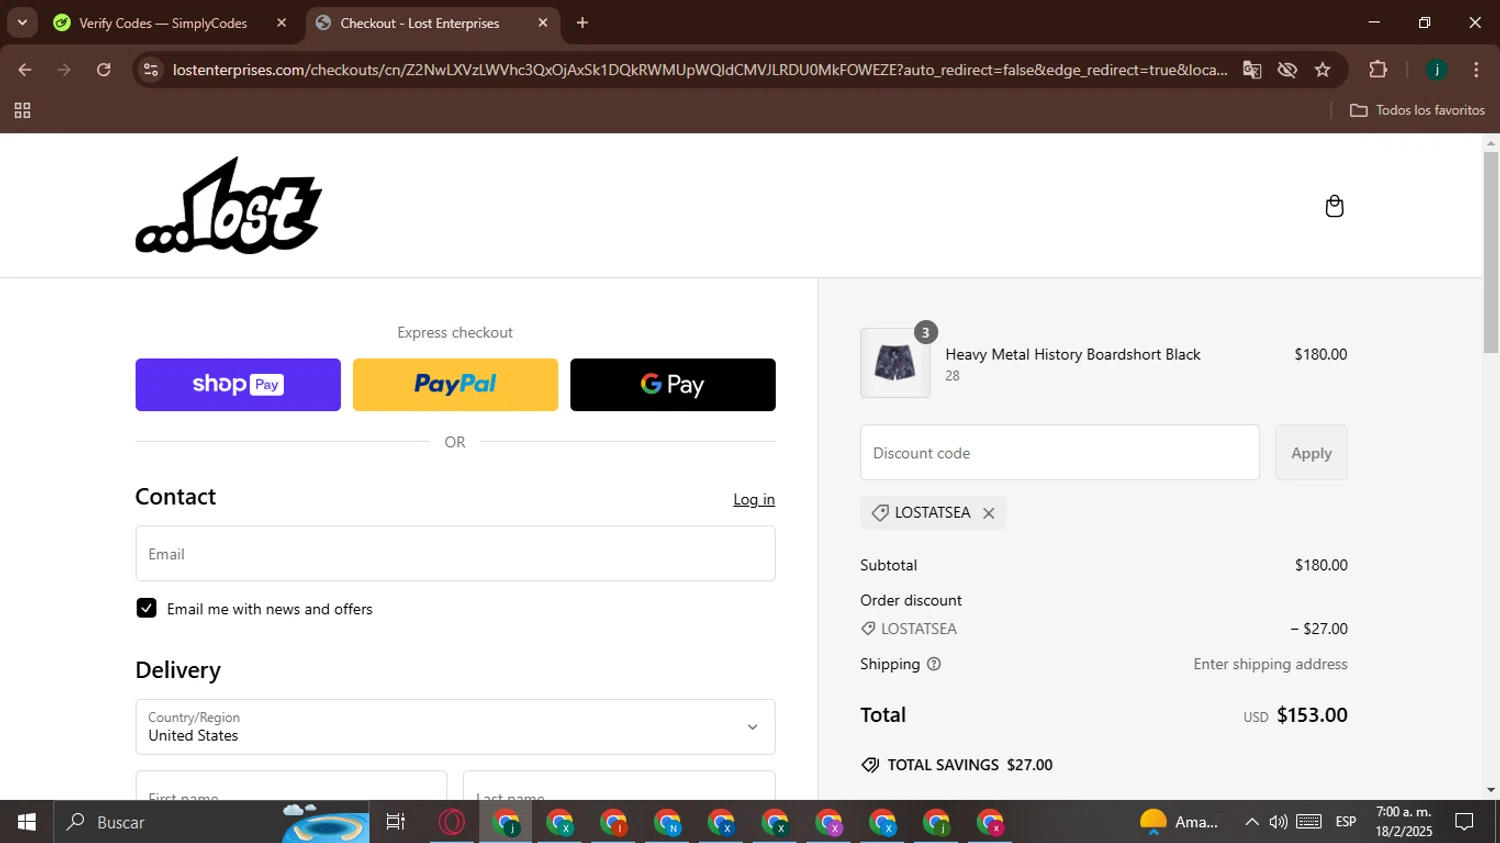Go back to the previous page
This screenshot has height=843, width=1500.
coord(25,70)
